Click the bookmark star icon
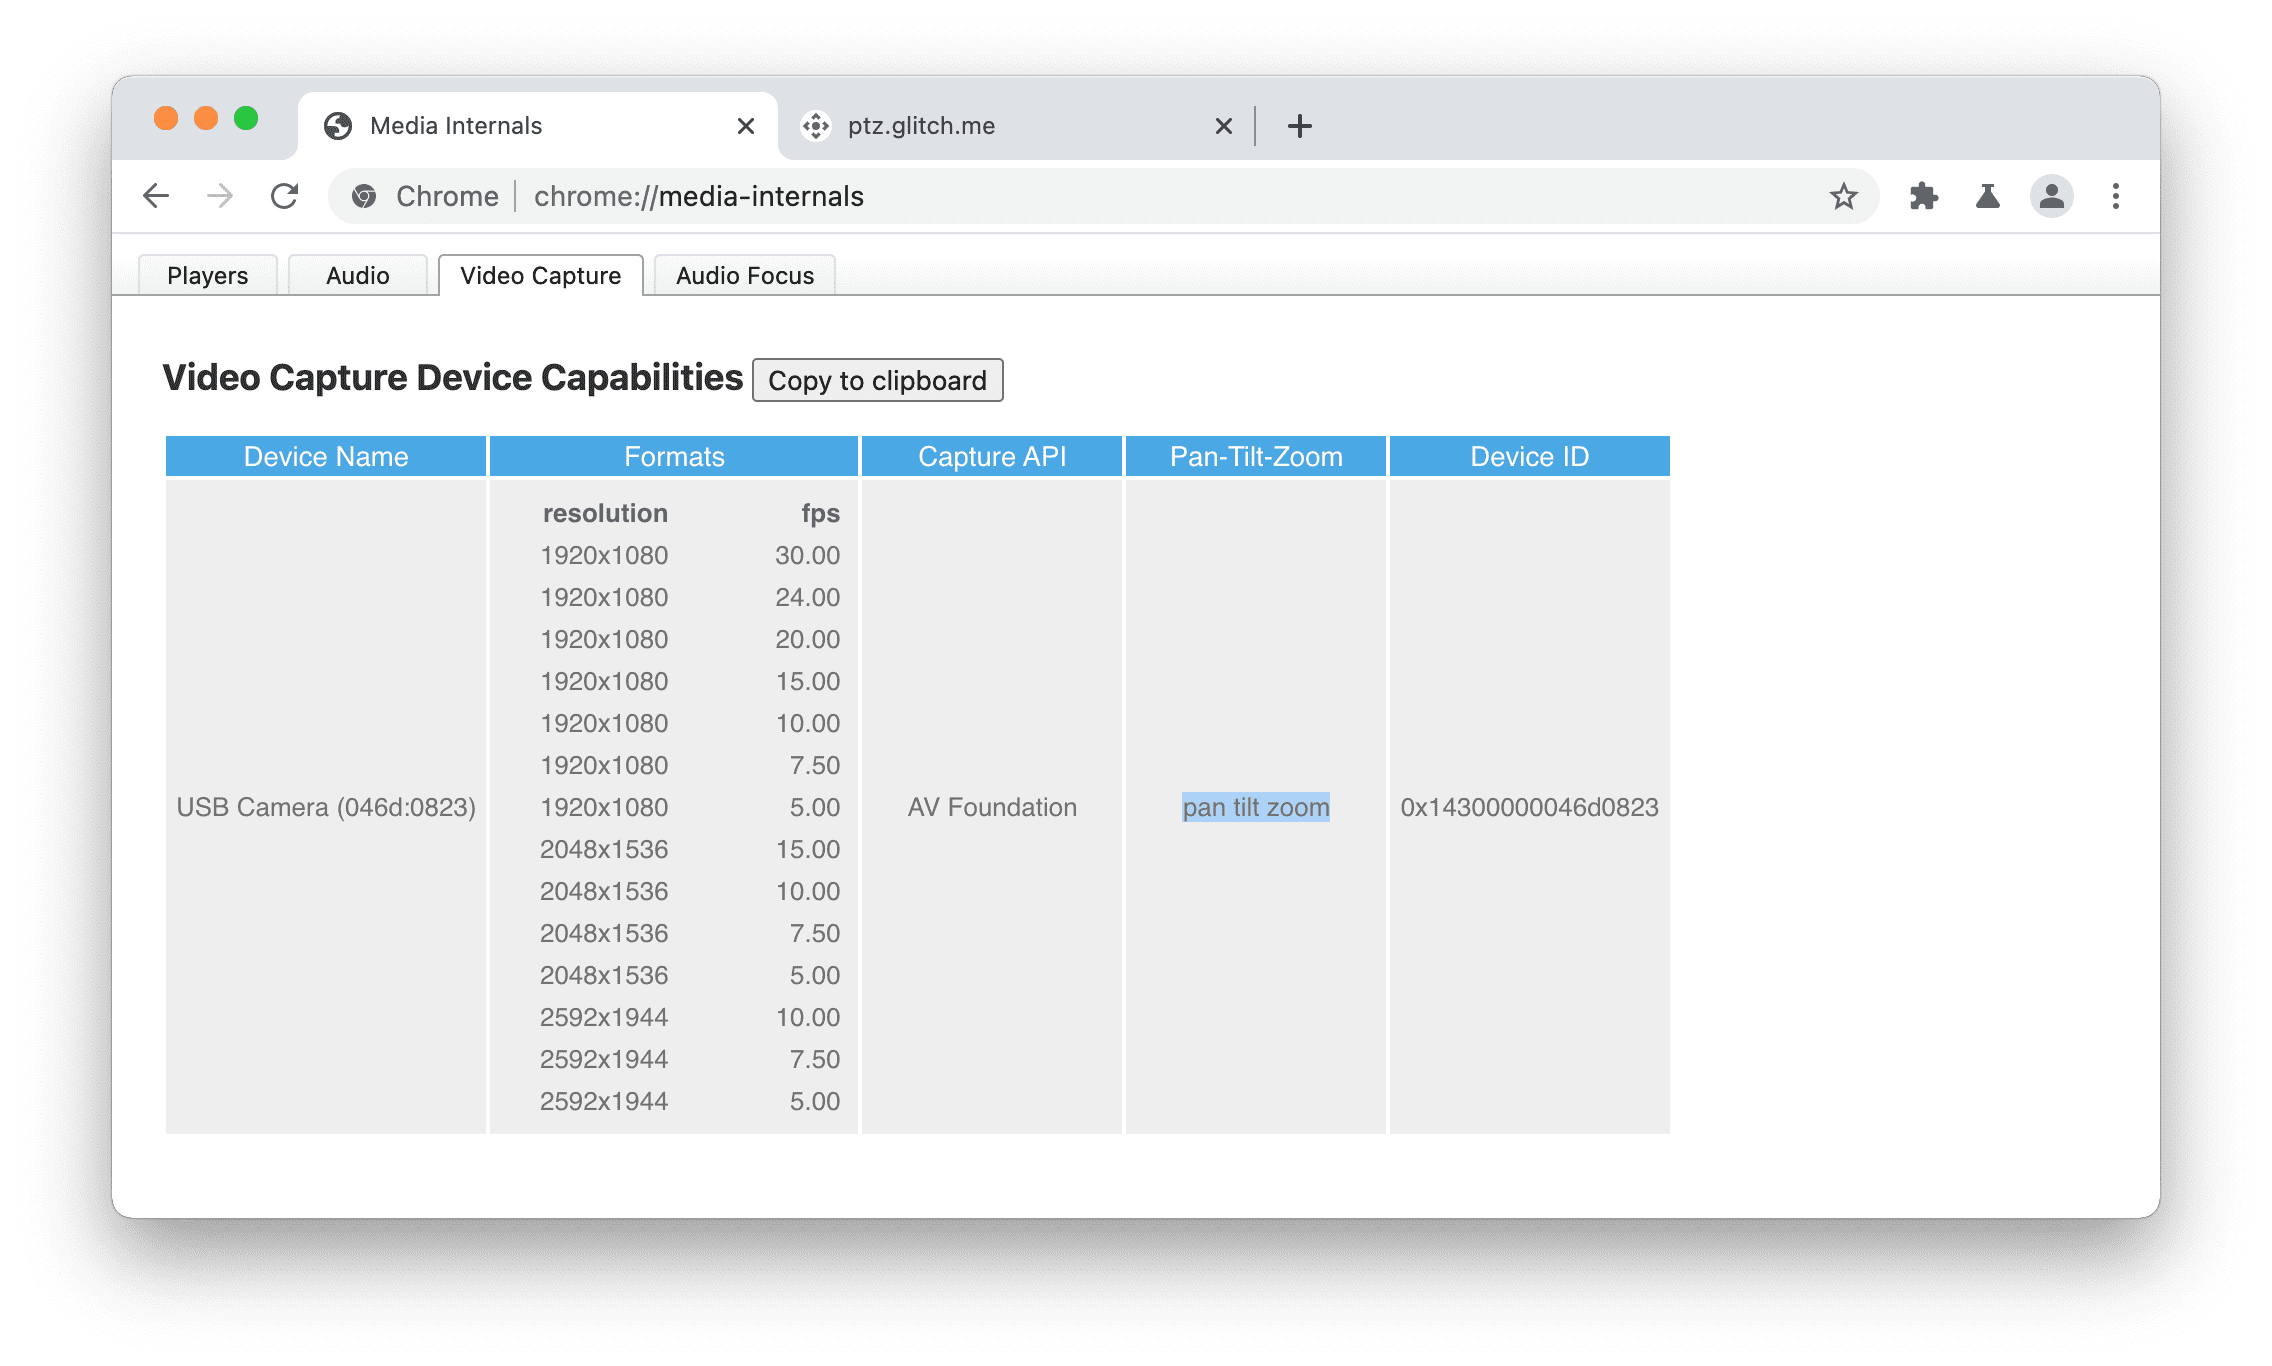Image resolution: width=2272 pixels, height=1366 pixels. pyautogui.click(x=1848, y=196)
